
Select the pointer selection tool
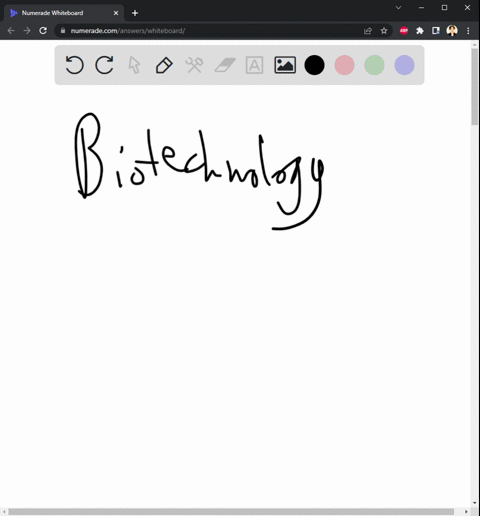(x=134, y=65)
